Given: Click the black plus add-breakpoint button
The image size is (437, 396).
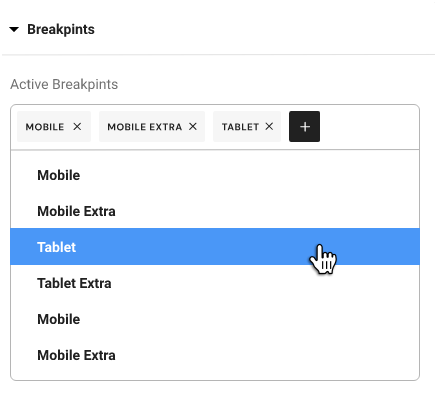Looking at the screenshot, I should tap(304, 127).
